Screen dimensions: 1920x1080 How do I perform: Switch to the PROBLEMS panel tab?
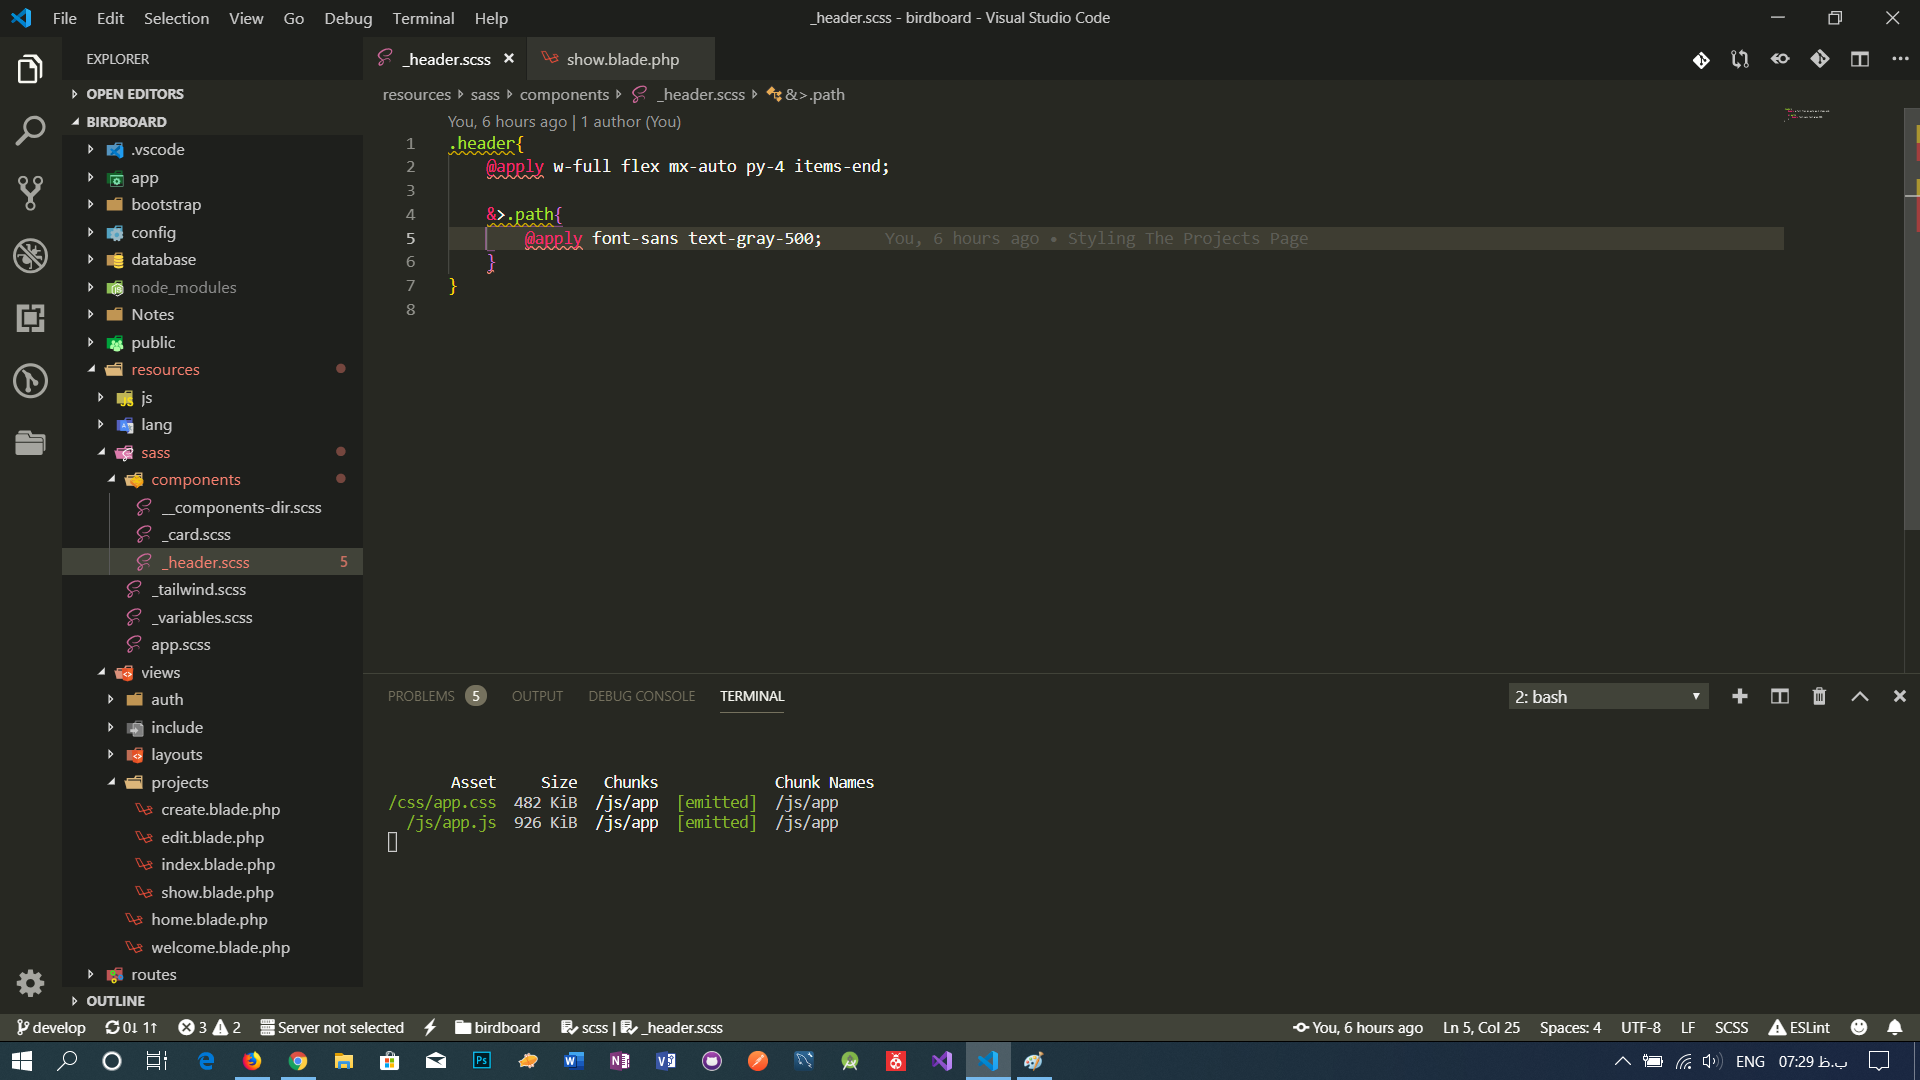(x=436, y=696)
